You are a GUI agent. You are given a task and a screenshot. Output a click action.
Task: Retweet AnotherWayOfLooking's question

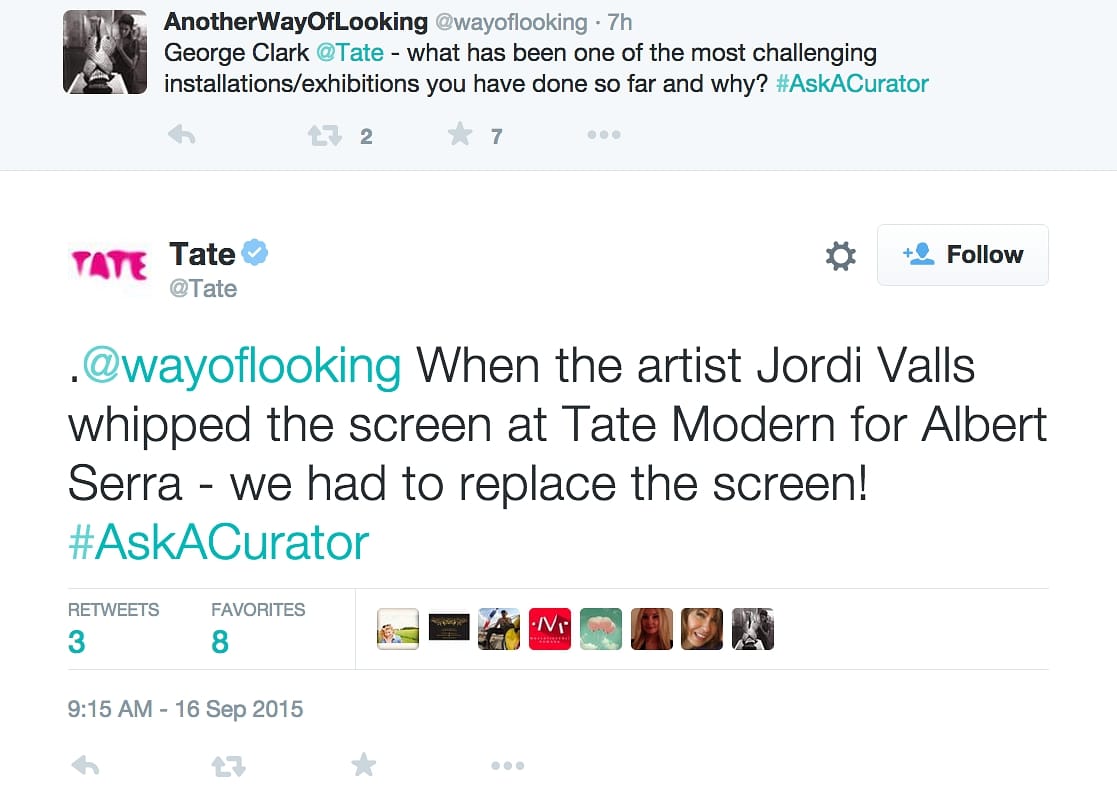coord(323,135)
